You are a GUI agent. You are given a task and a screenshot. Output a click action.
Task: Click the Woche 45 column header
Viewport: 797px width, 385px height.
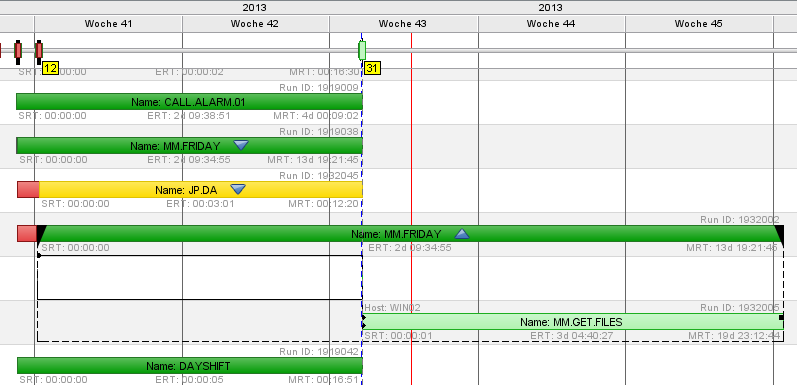pyautogui.click(x=699, y=23)
